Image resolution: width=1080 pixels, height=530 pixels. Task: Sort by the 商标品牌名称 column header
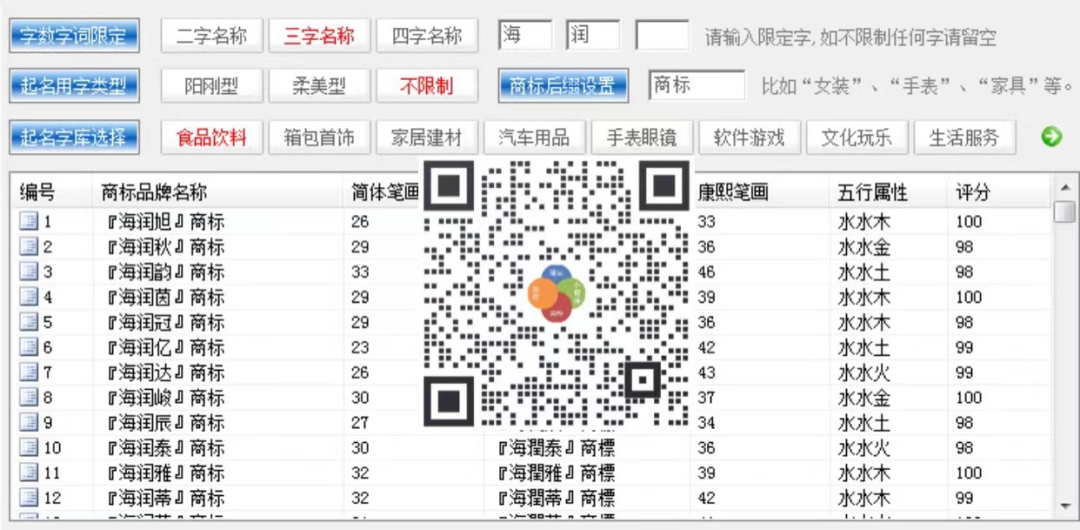[218, 192]
